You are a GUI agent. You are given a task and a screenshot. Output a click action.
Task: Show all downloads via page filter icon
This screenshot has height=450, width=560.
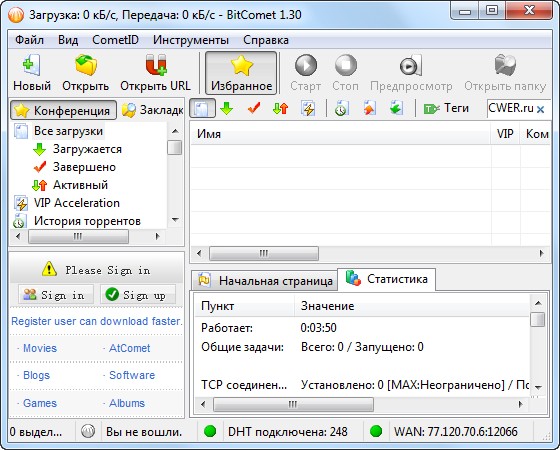point(202,108)
